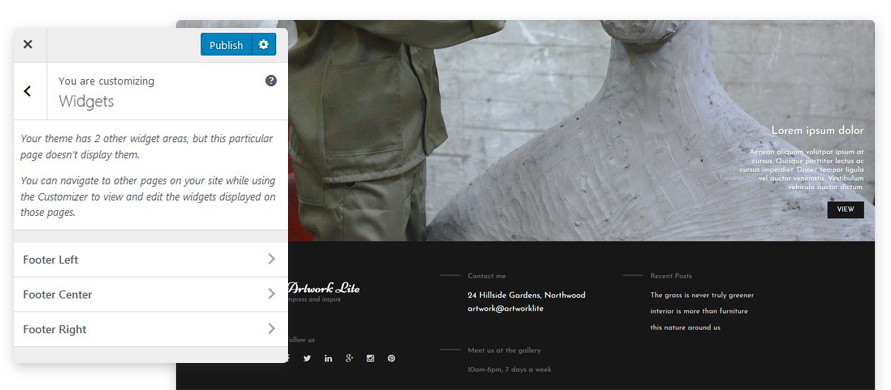891x390 pixels.
Task: Click the 'Aenean aliquam volutpat' slide description
Action: point(801,169)
